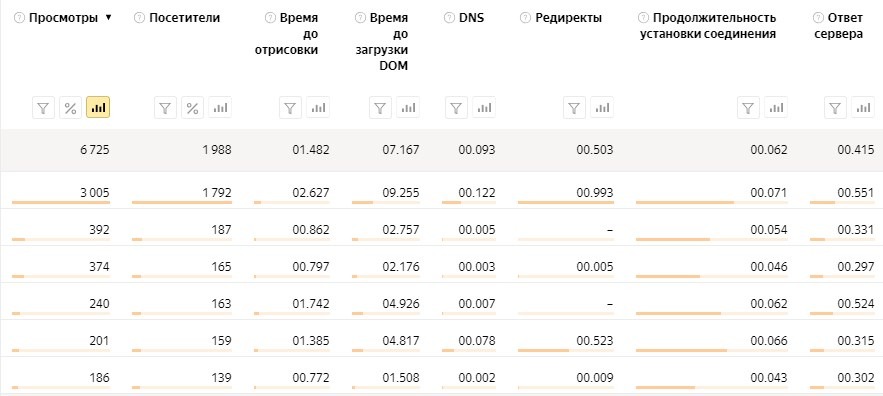
Task: Sort table by DNS column header
Action: 471,18
